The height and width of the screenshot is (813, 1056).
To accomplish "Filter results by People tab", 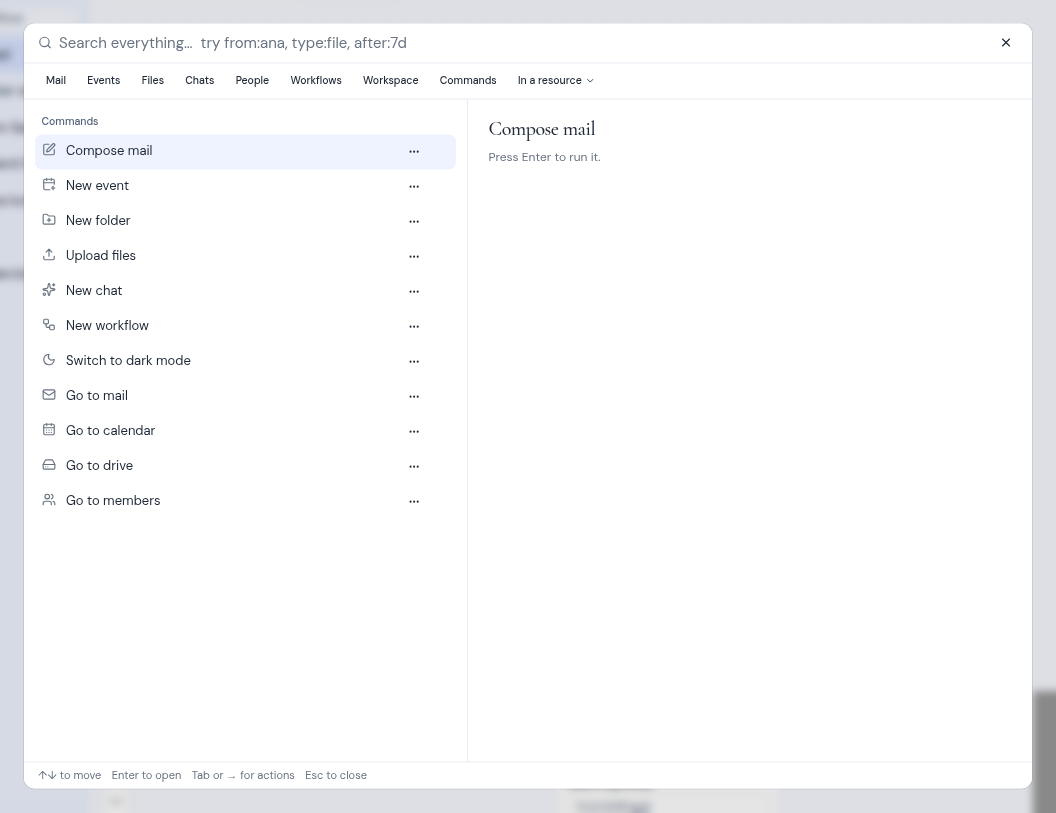I will pos(253,80).
